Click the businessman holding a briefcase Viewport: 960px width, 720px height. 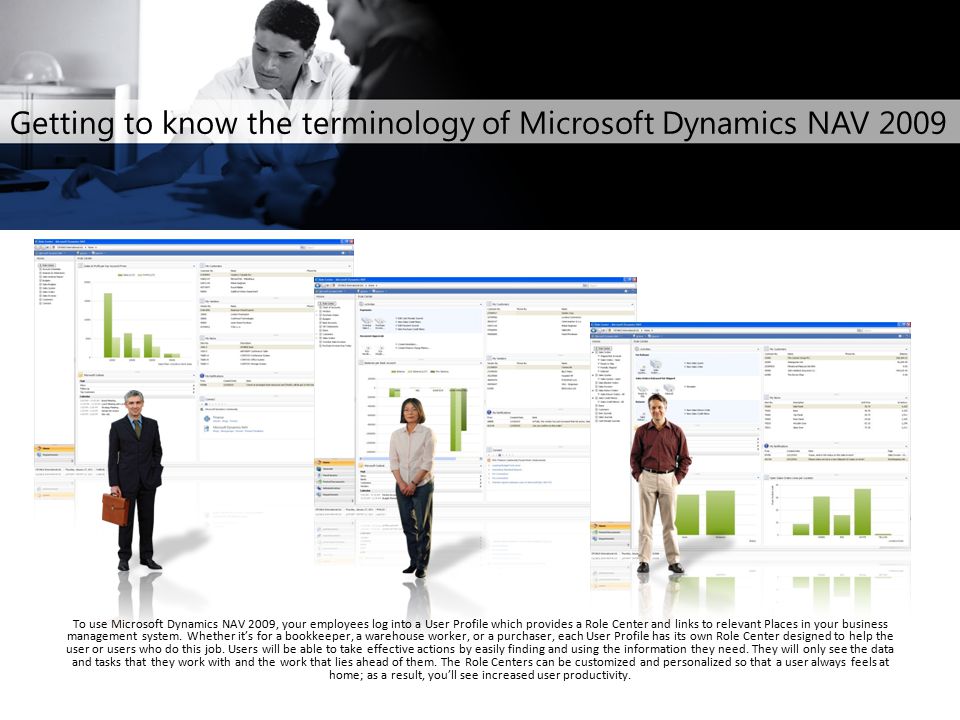(133, 480)
